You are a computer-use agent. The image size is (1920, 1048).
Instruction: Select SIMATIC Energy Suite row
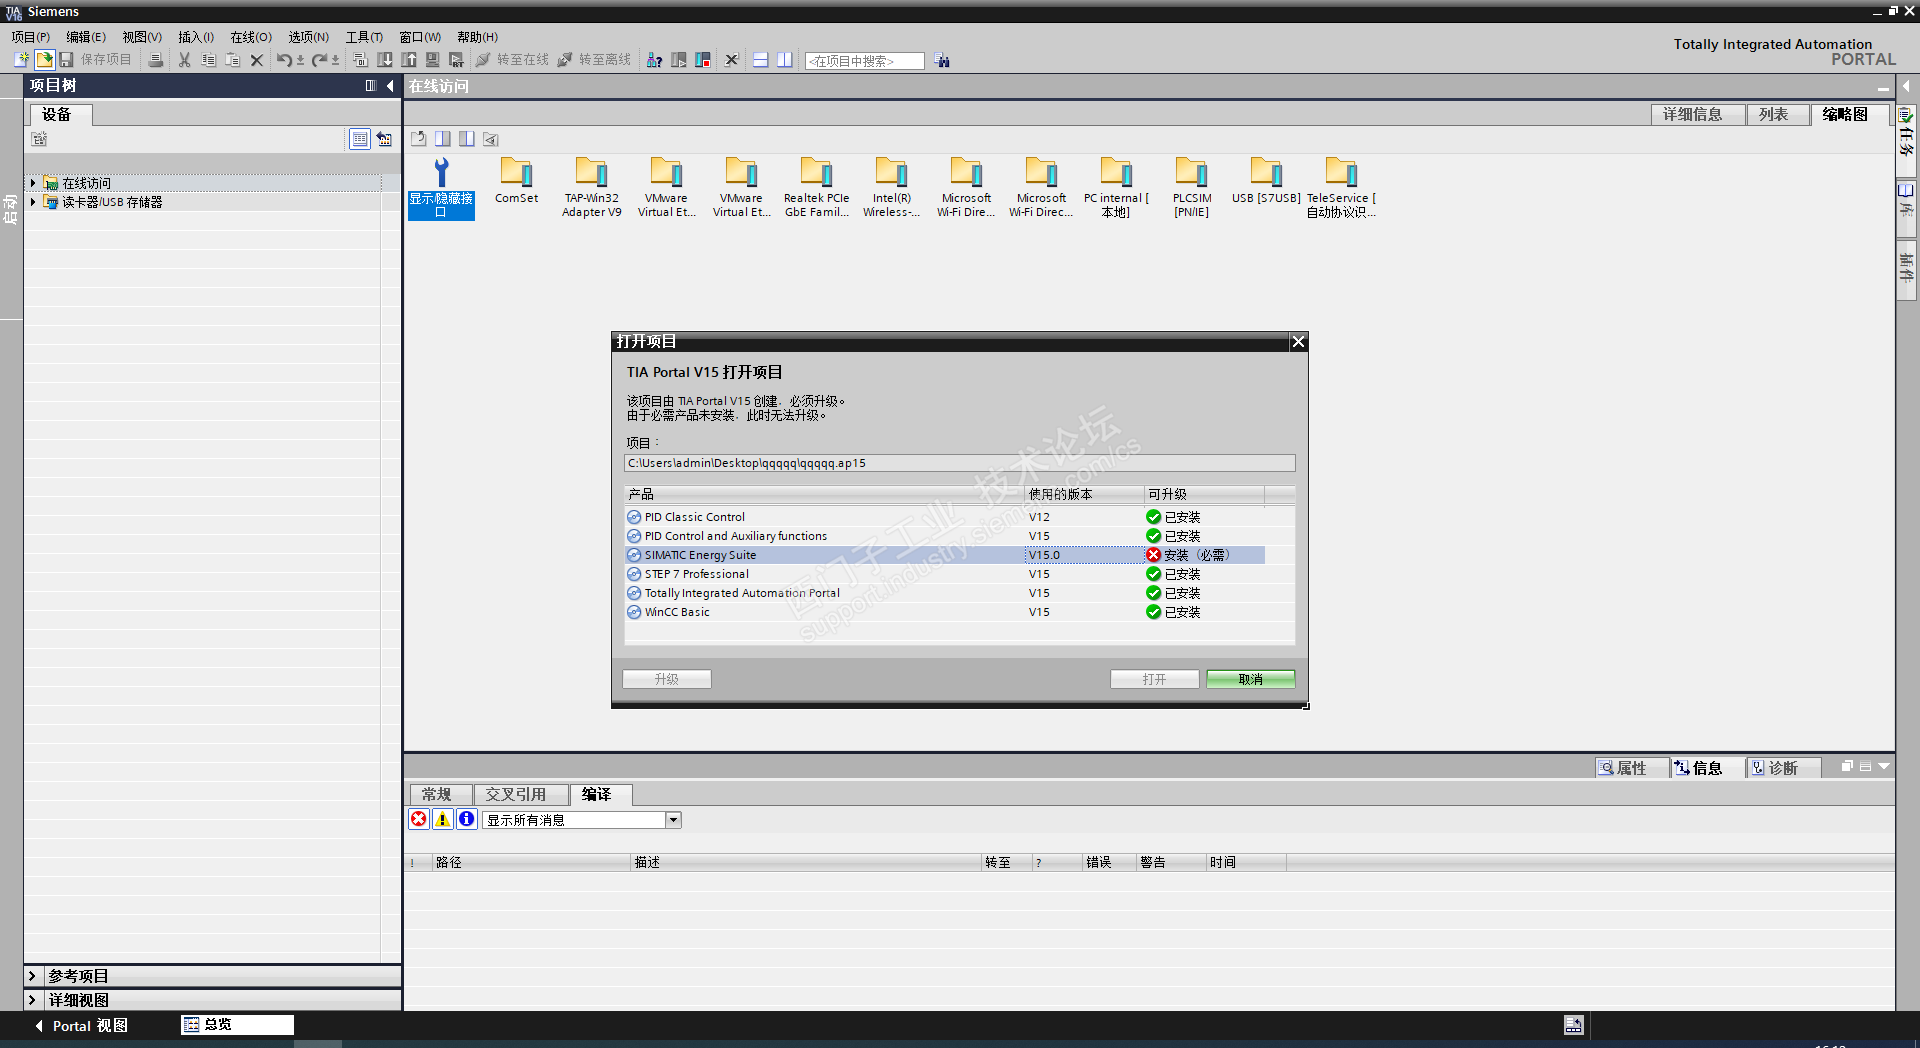(945, 555)
